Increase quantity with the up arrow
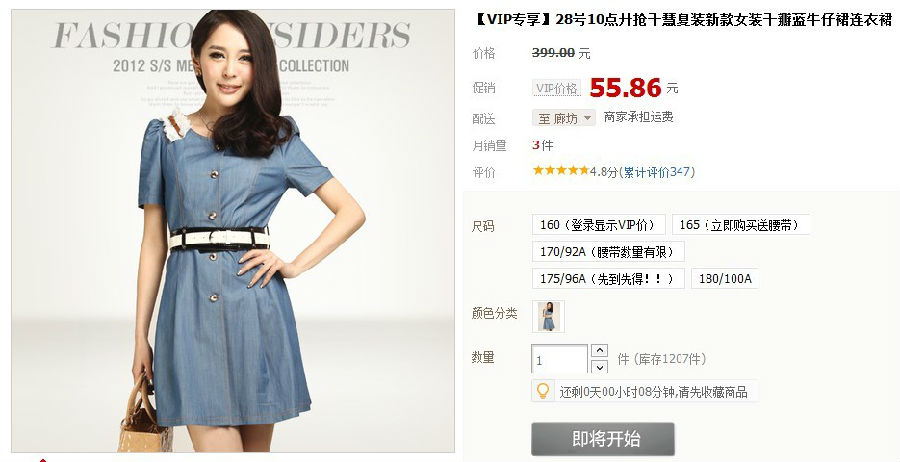This screenshot has width=900, height=462. point(599,350)
